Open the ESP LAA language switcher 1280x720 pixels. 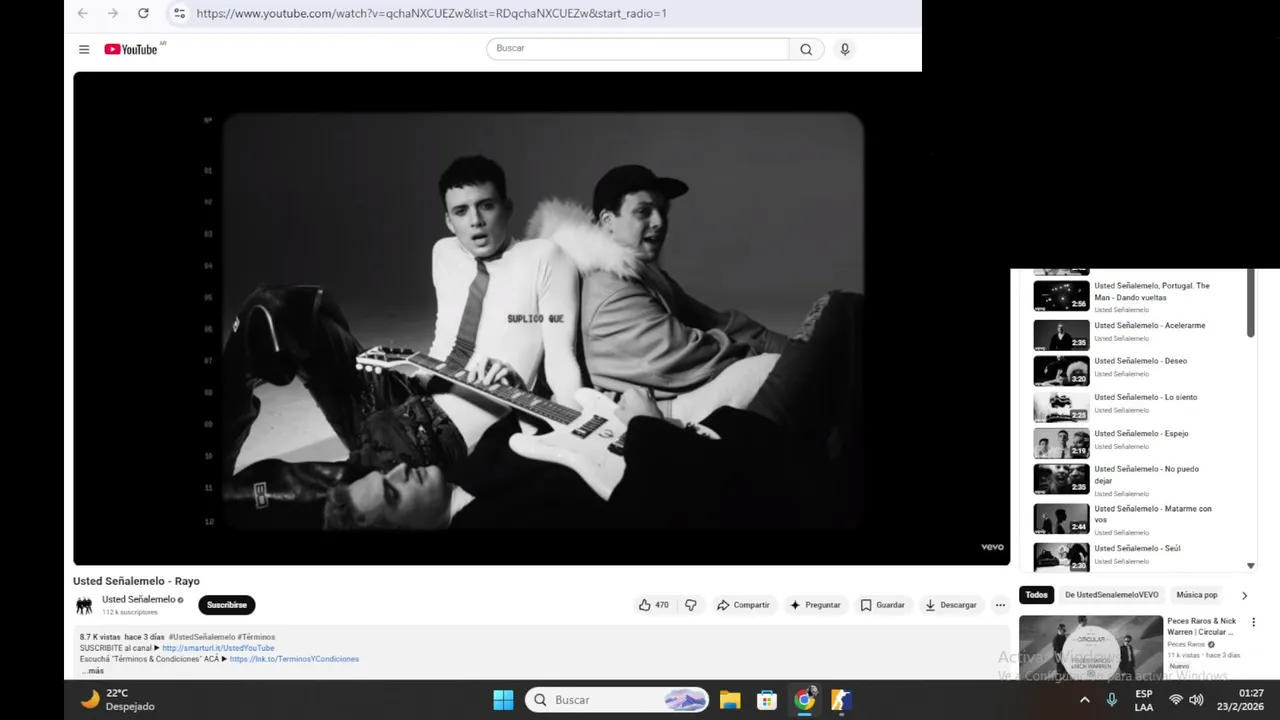coord(1144,700)
